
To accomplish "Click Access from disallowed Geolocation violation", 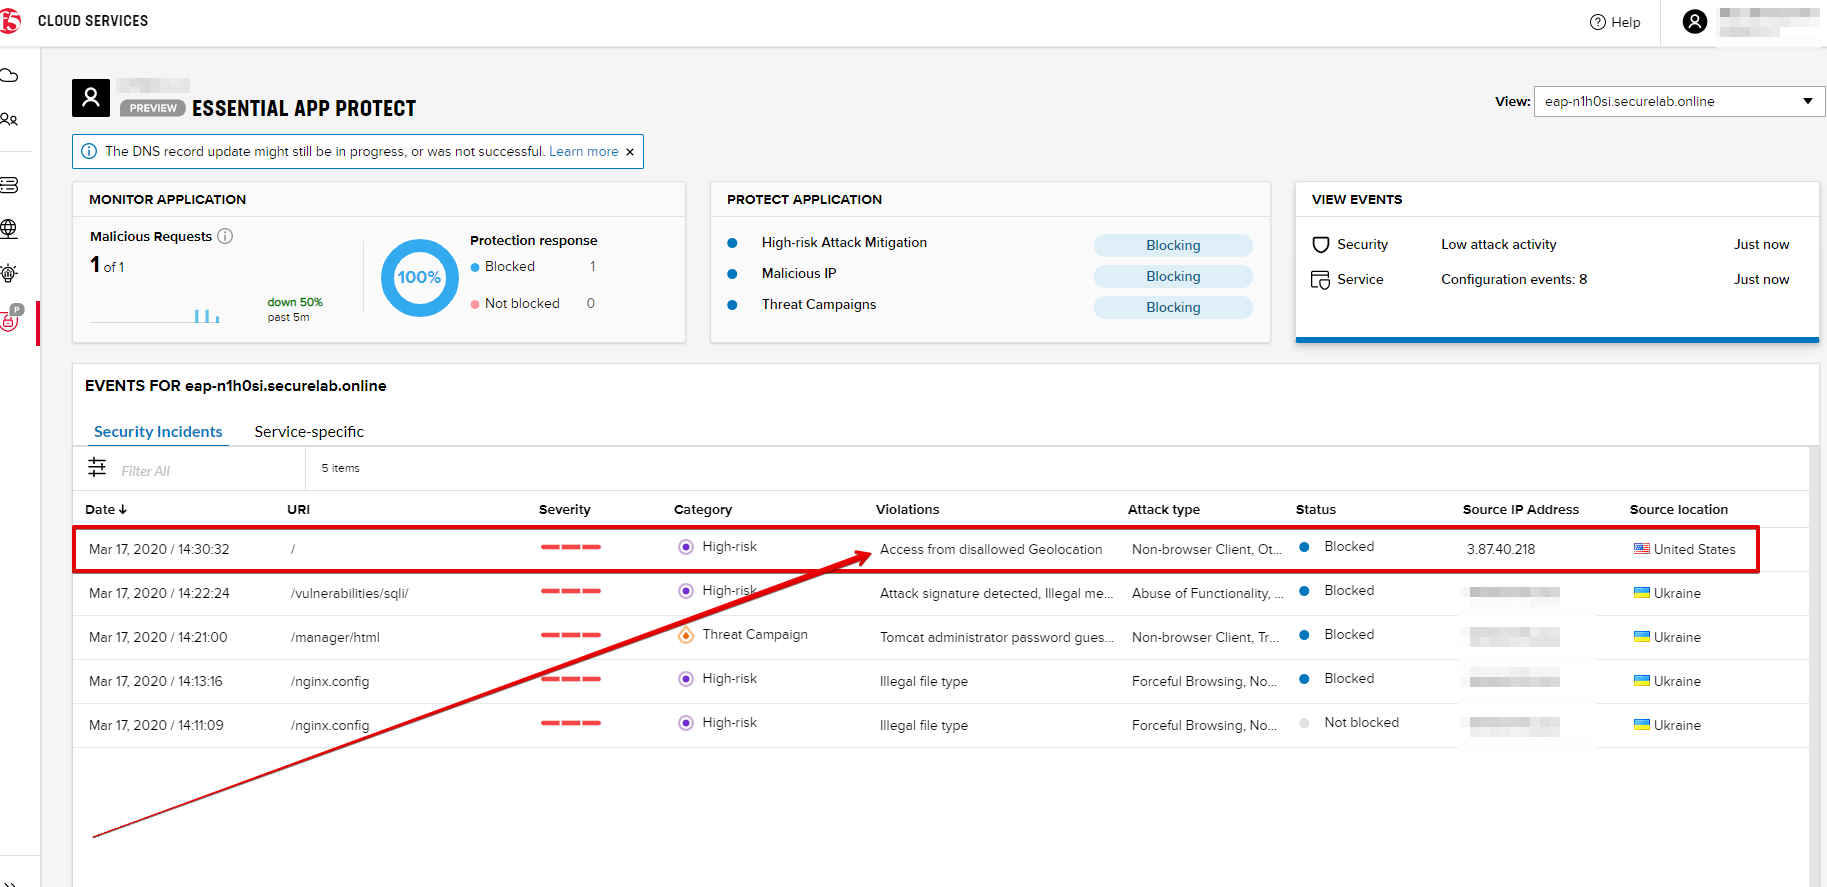I will coord(991,549).
